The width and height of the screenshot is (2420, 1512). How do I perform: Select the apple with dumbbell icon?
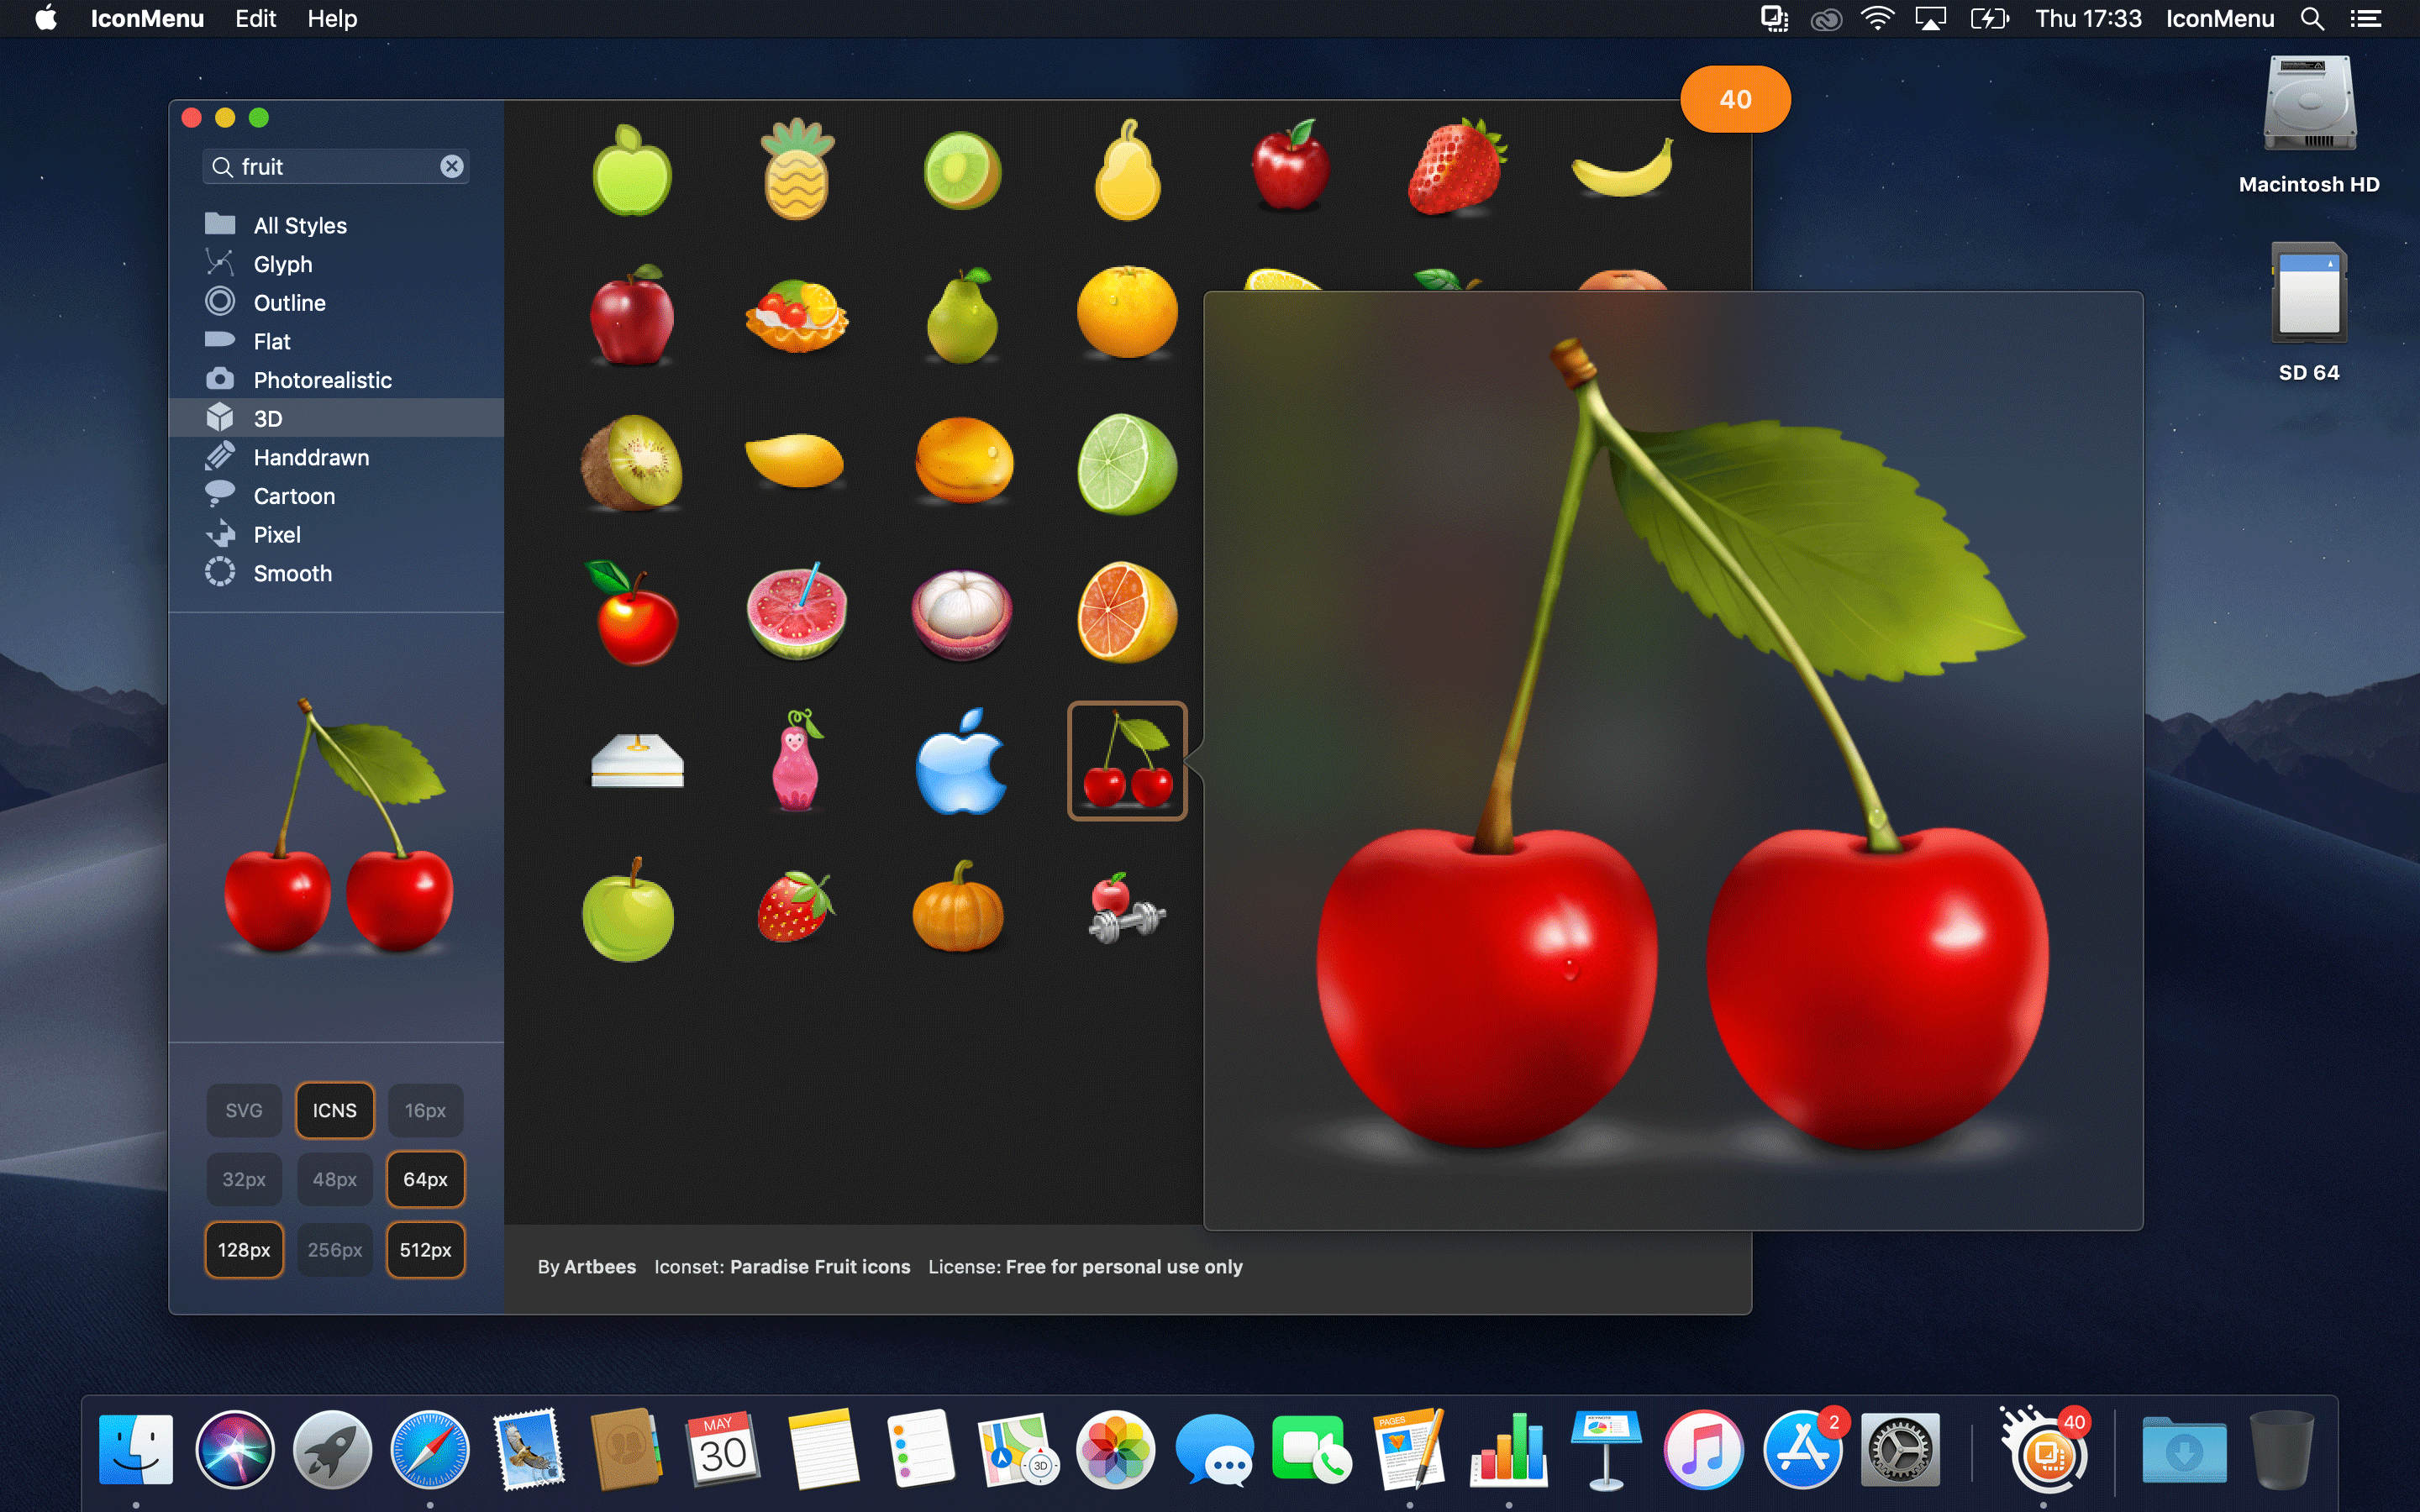[1127, 907]
